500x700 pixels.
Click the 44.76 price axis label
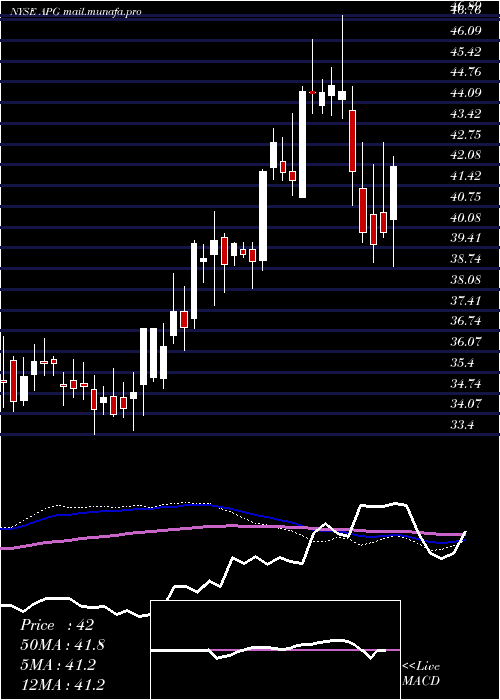(x=466, y=72)
